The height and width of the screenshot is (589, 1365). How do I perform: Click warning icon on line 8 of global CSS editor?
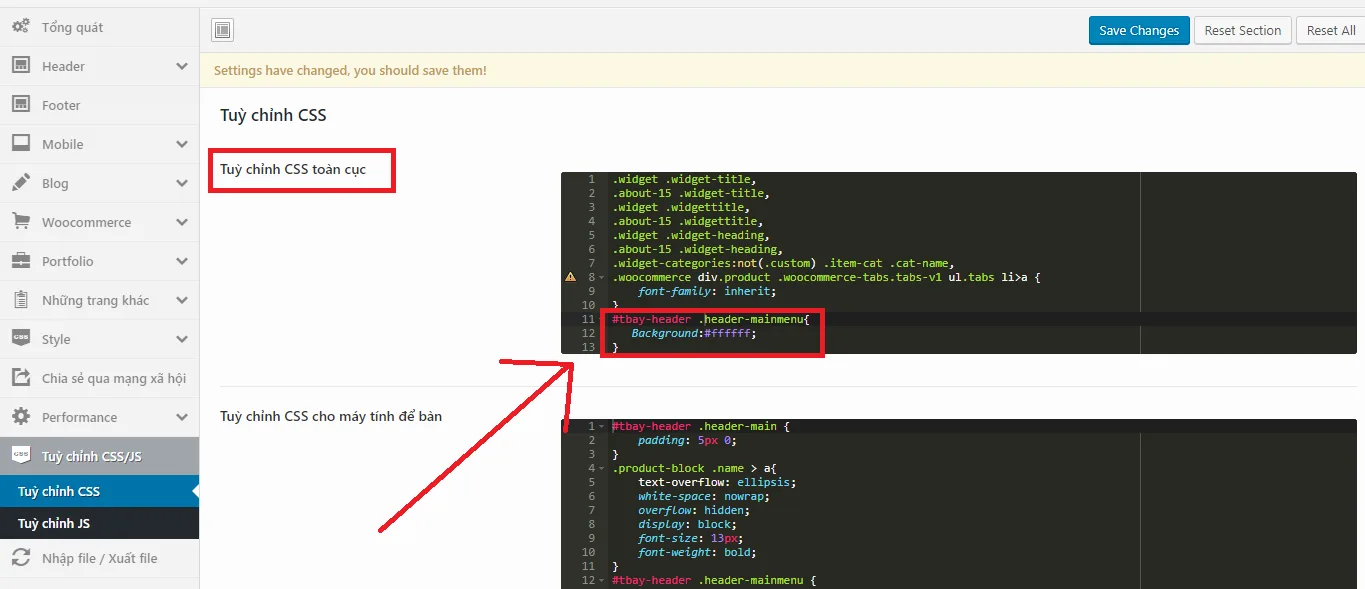570,277
